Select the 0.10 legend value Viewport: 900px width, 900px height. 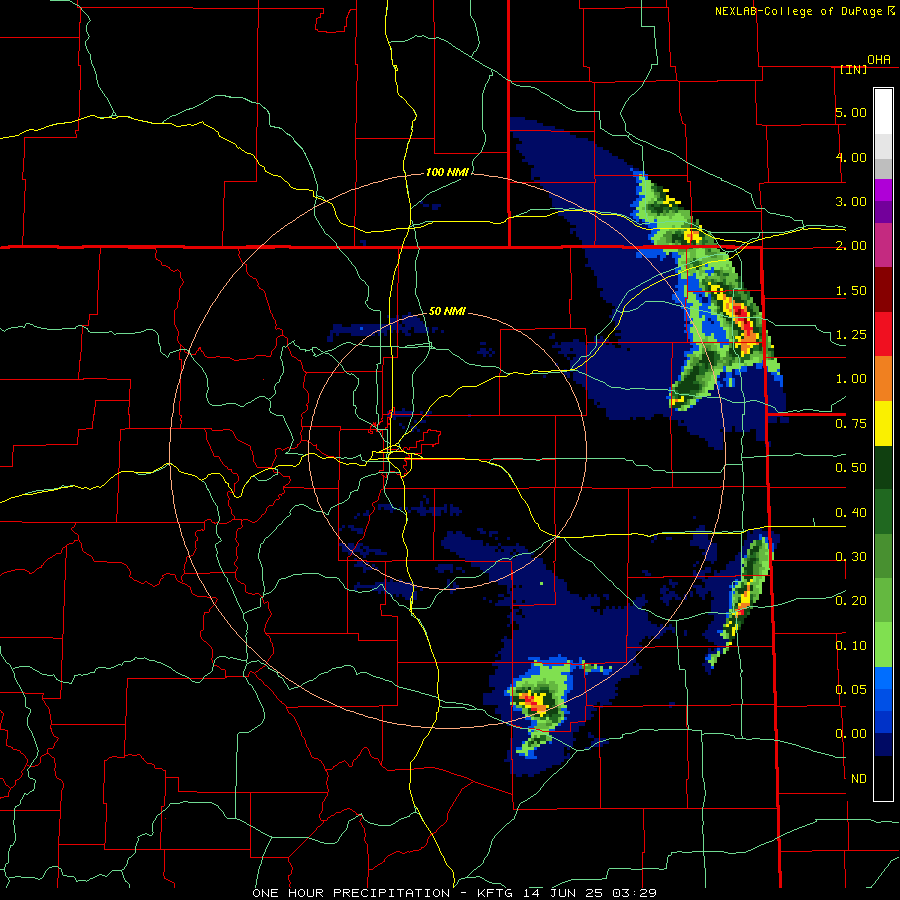pyautogui.click(x=851, y=646)
